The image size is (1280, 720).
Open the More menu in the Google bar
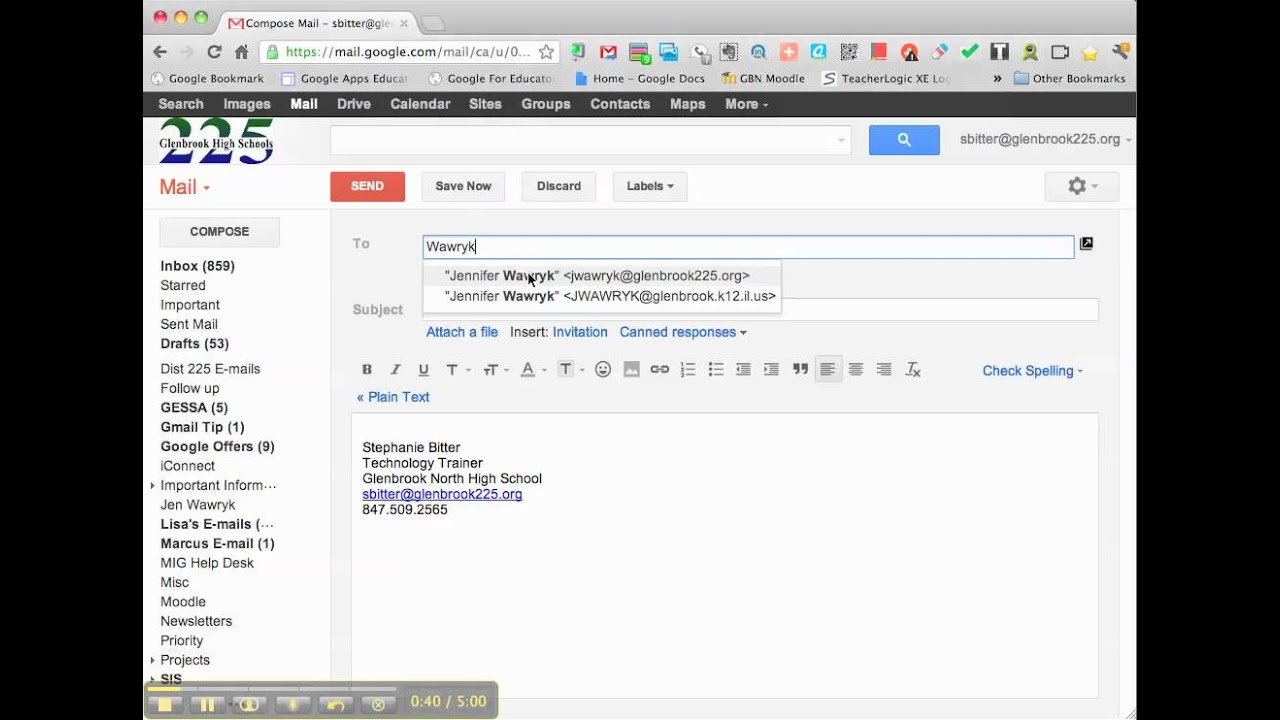point(747,104)
